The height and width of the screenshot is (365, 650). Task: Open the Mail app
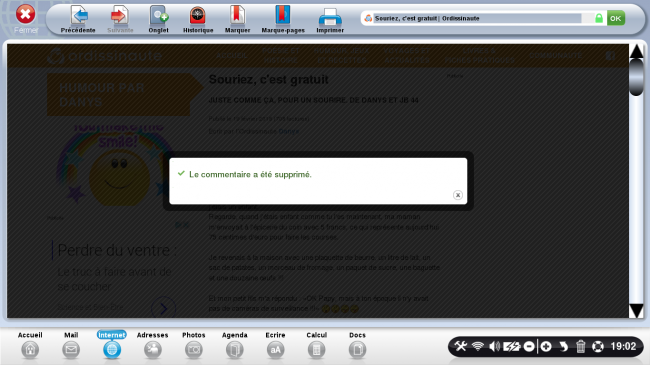[71, 345]
